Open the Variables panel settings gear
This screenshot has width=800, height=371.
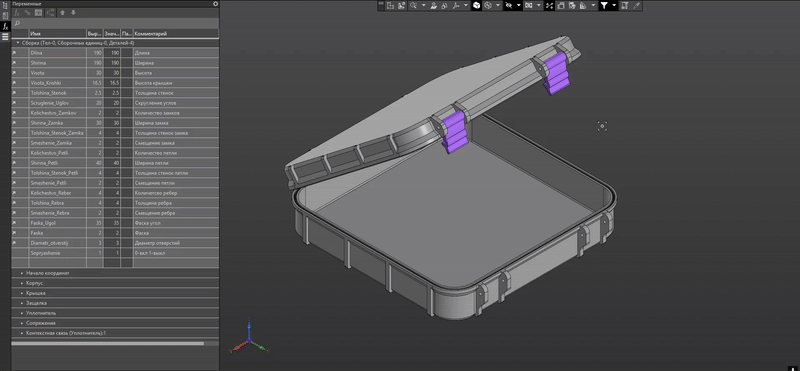(215, 4)
